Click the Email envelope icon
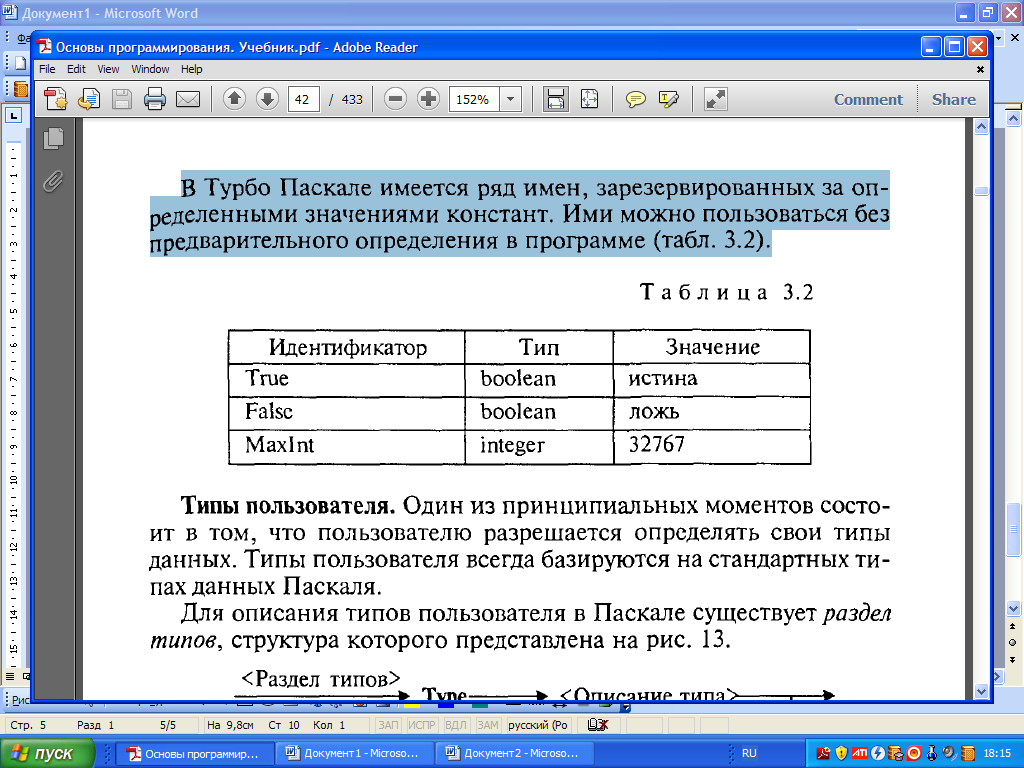1024x768 pixels. (x=188, y=99)
